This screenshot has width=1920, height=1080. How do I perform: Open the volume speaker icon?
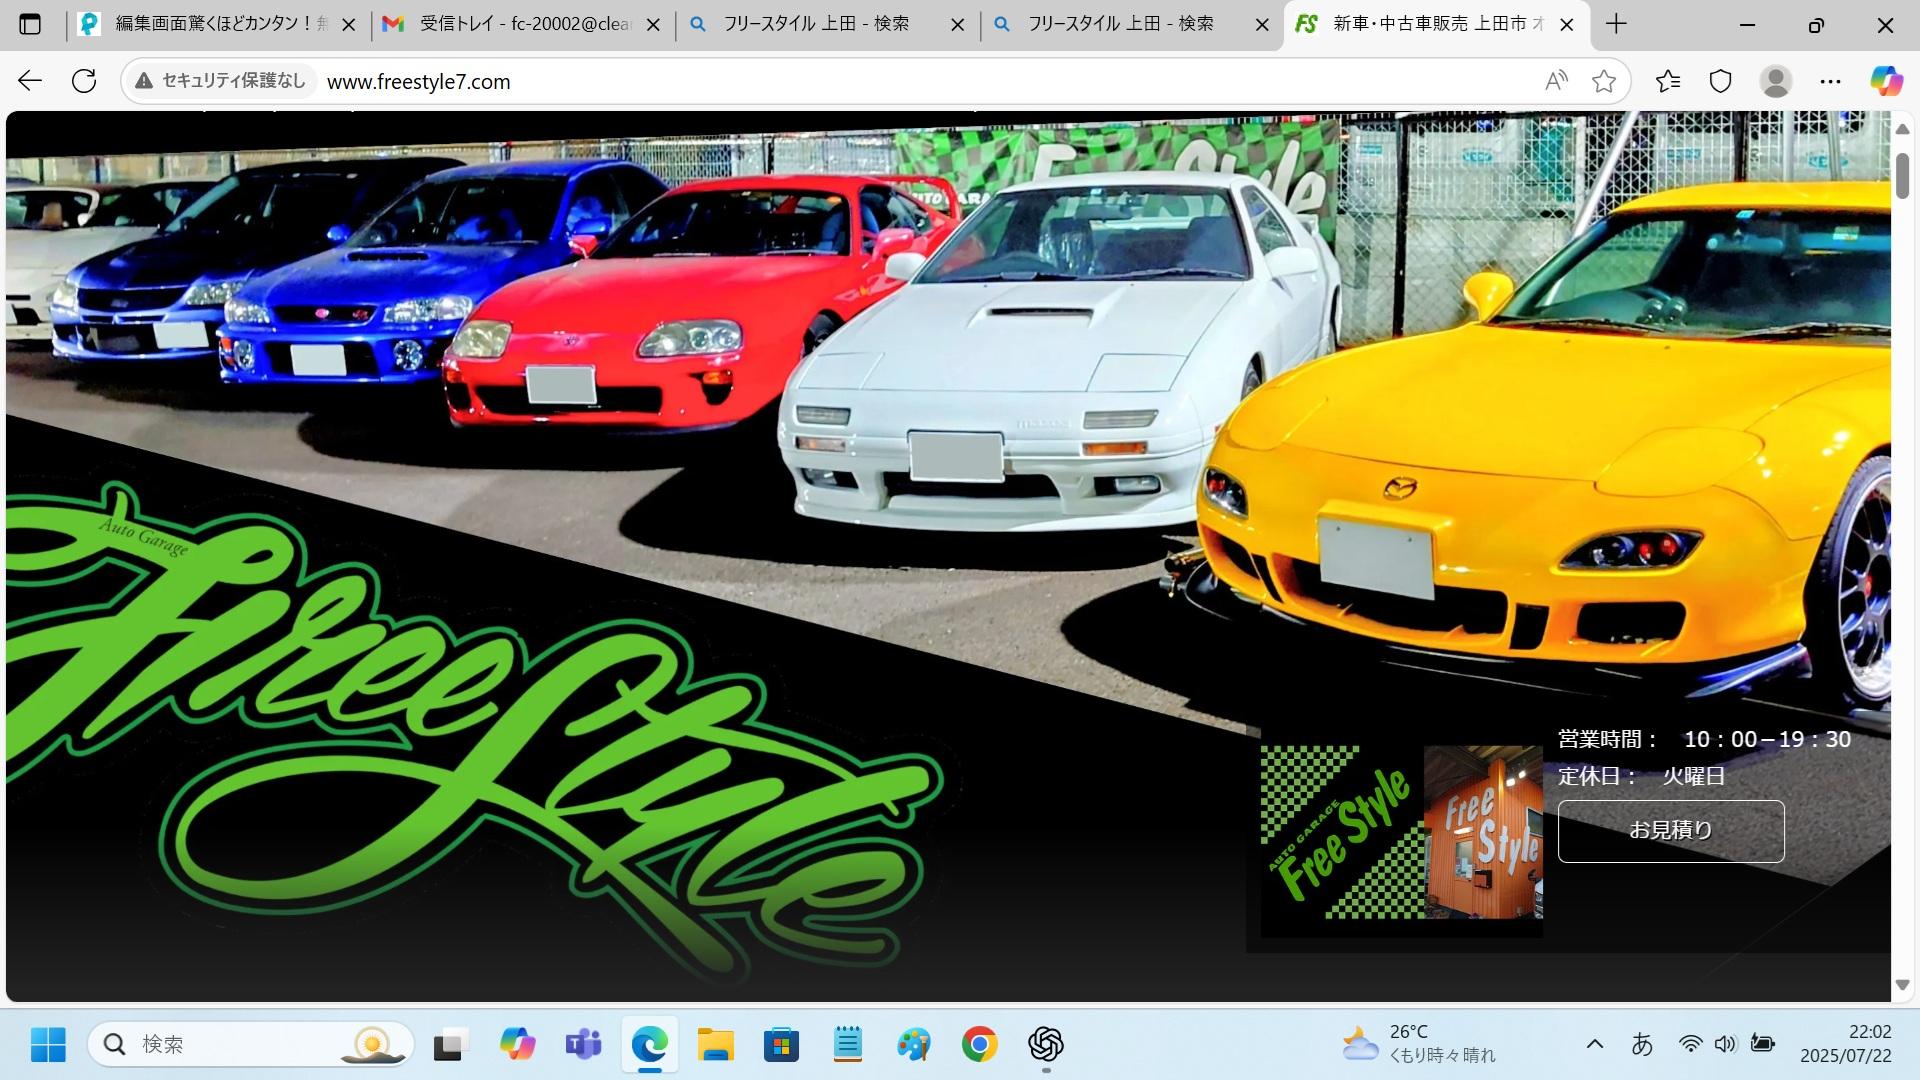point(1725,1044)
